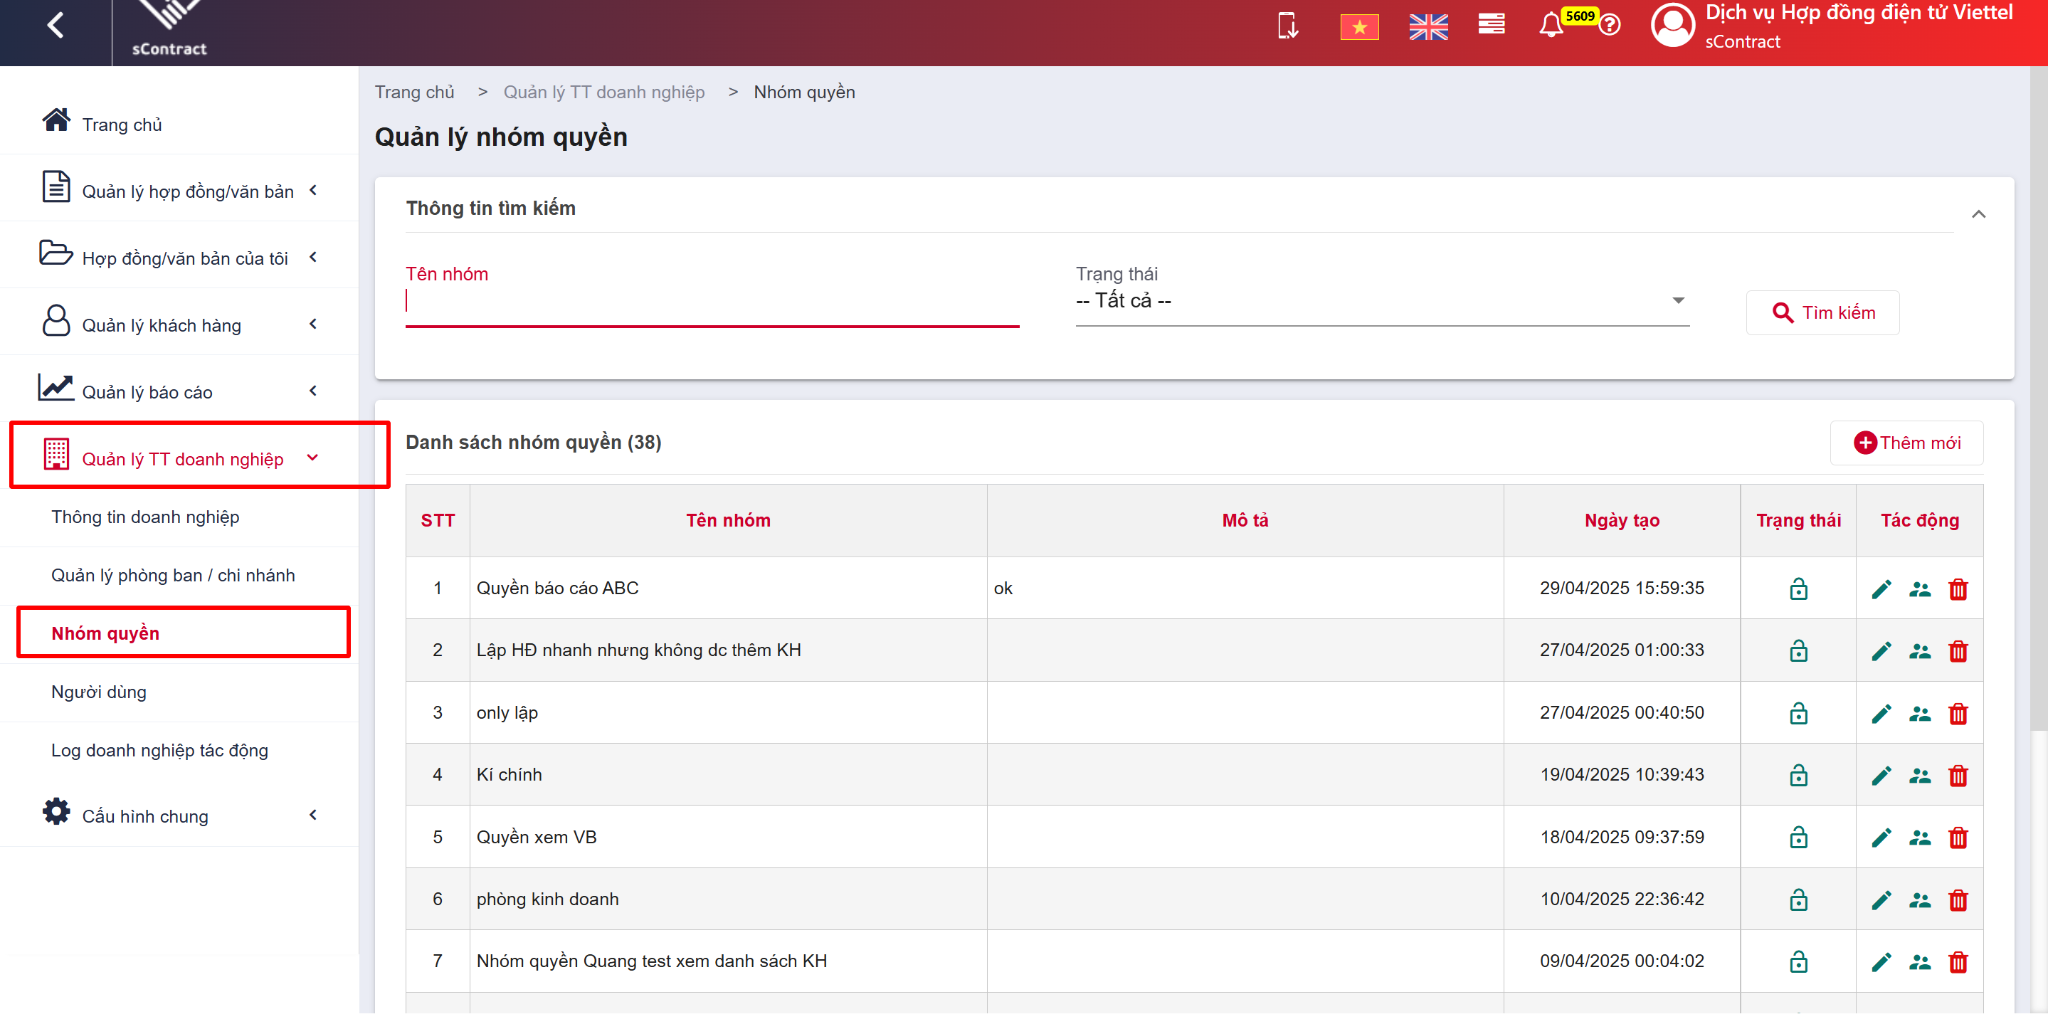Toggle lock status for 'Quyền xem VB'
The image size is (2048, 1023).
tap(1798, 838)
